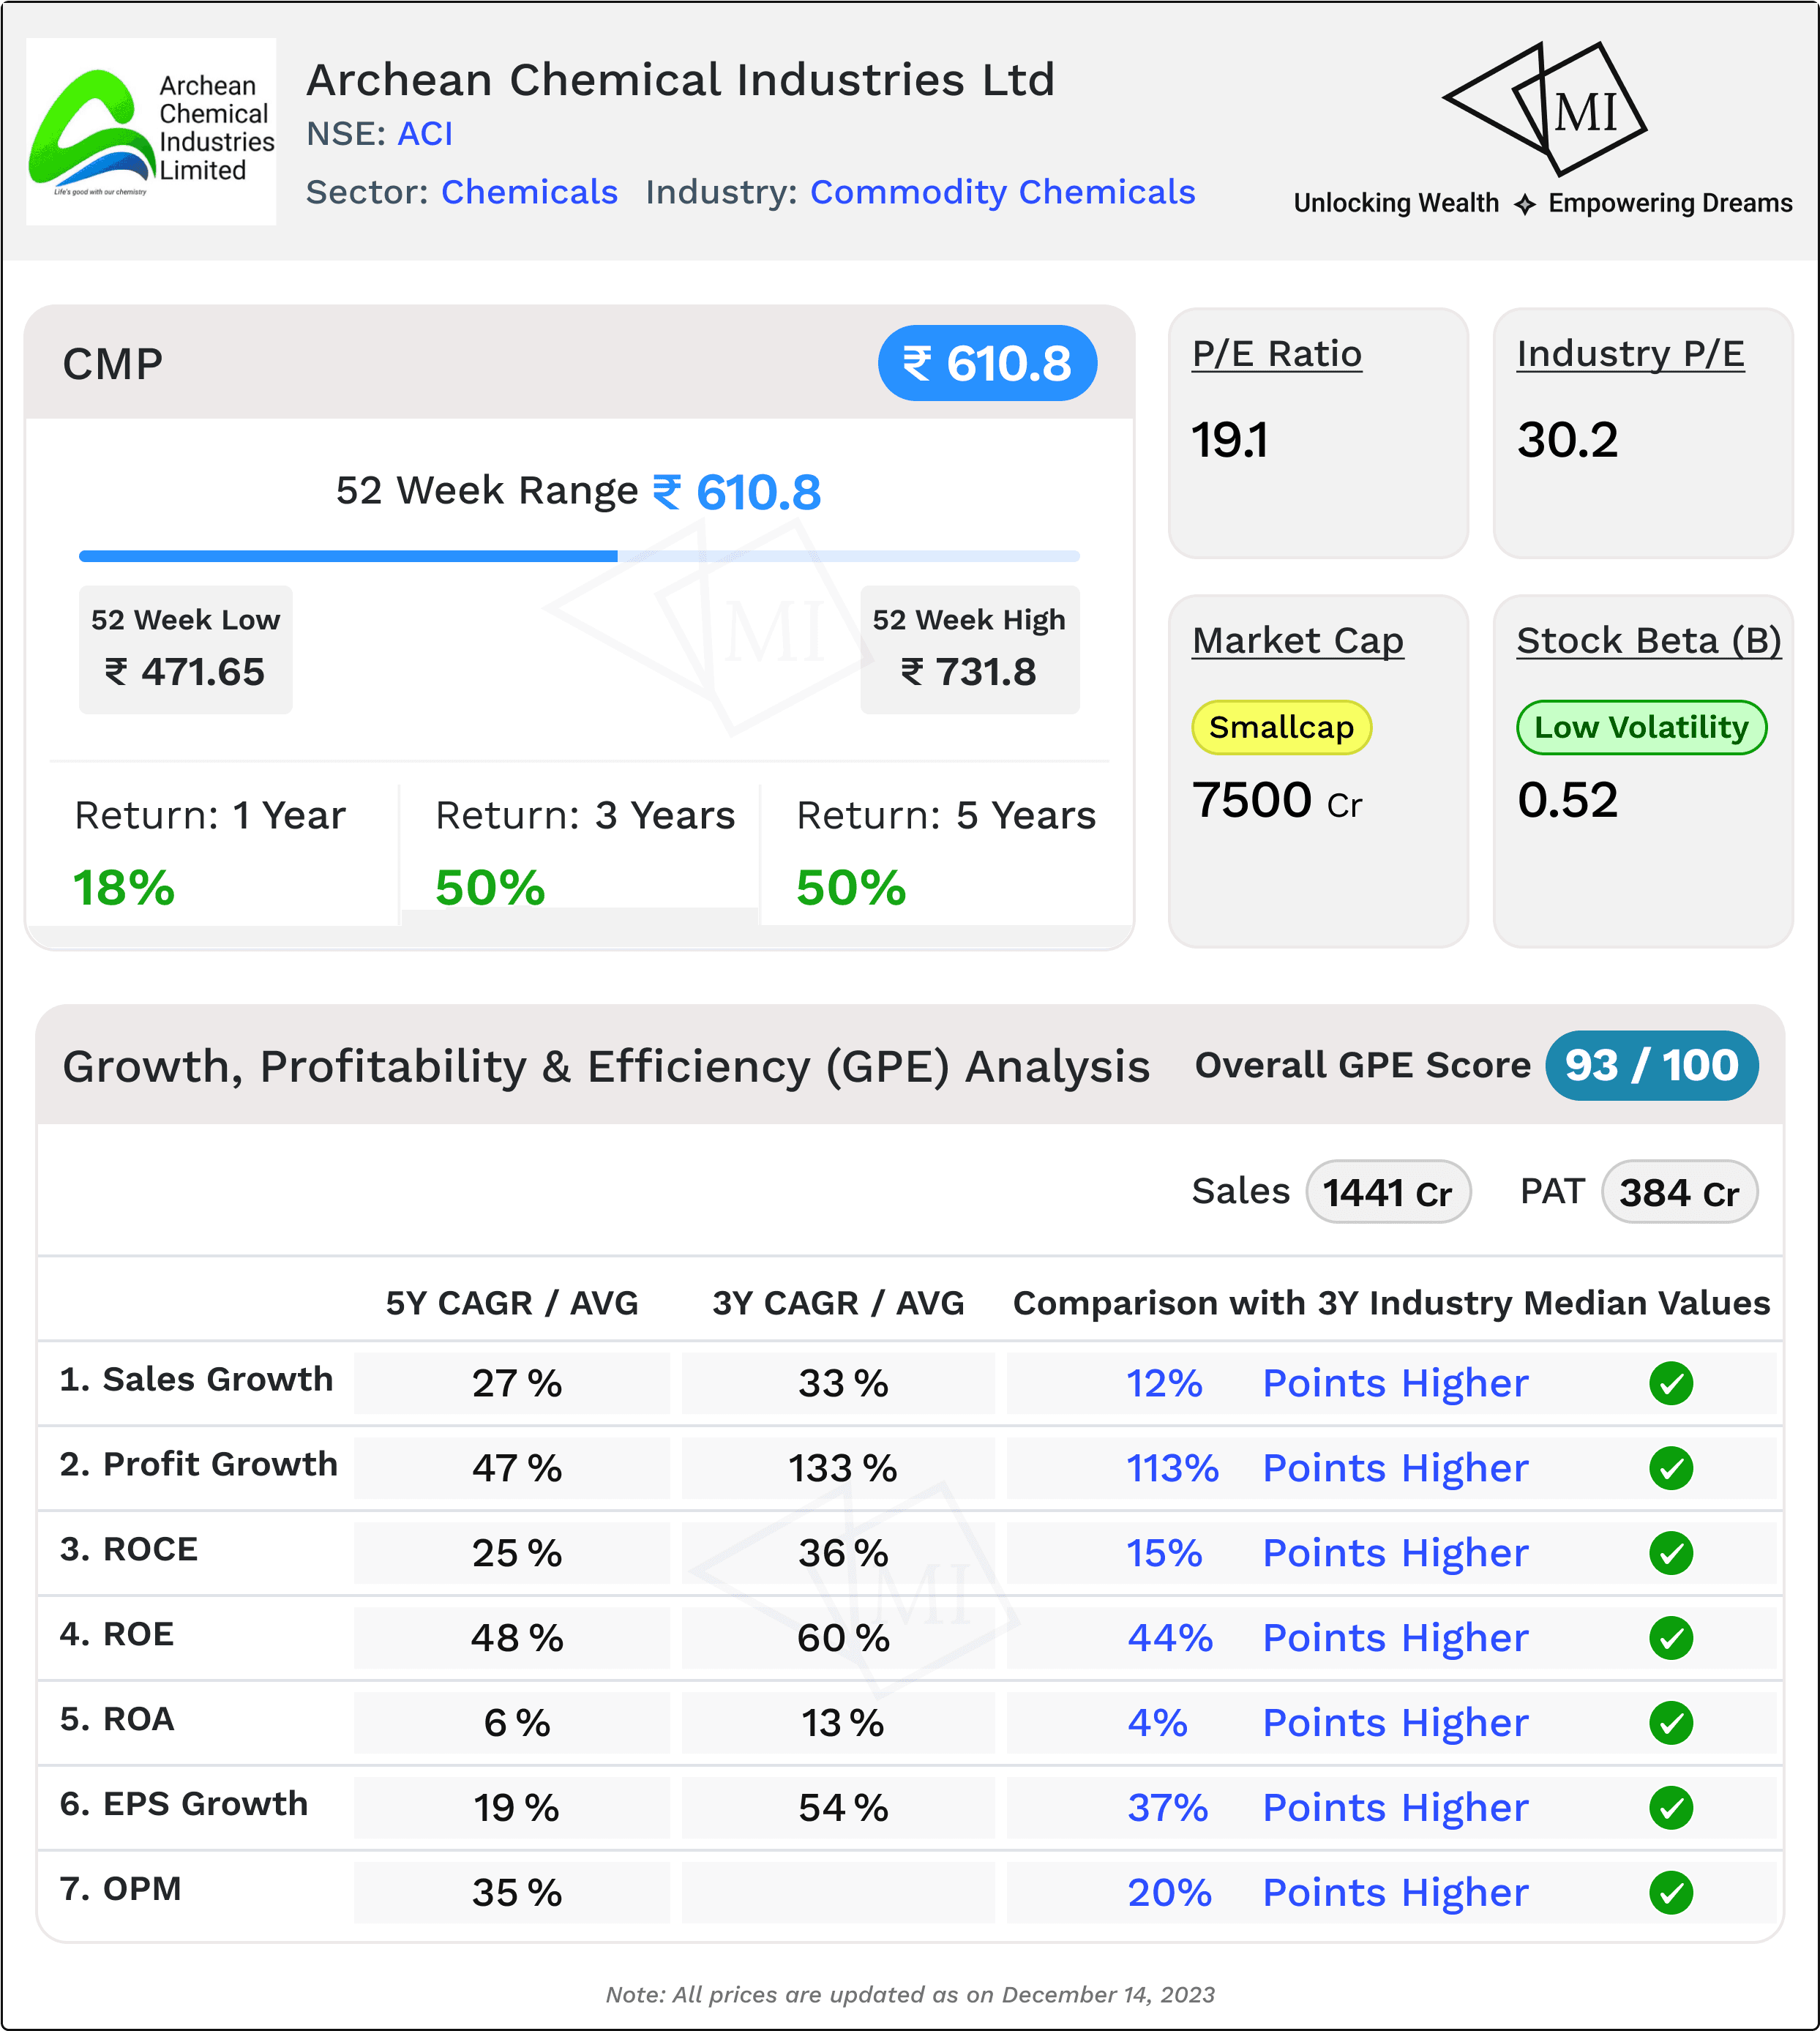Image resolution: width=1820 pixels, height=2031 pixels.
Task: Click Profit Growth 3Y value 133 %
Action: click(x=842, y=1469)
